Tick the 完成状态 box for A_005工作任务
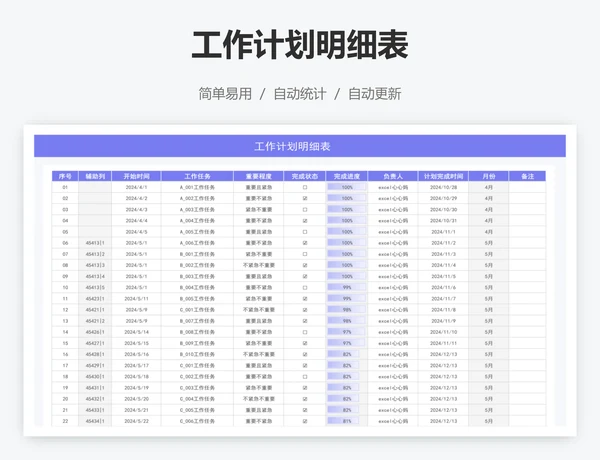The height and width of the screenshot is (460, 600). click(305, 232)
